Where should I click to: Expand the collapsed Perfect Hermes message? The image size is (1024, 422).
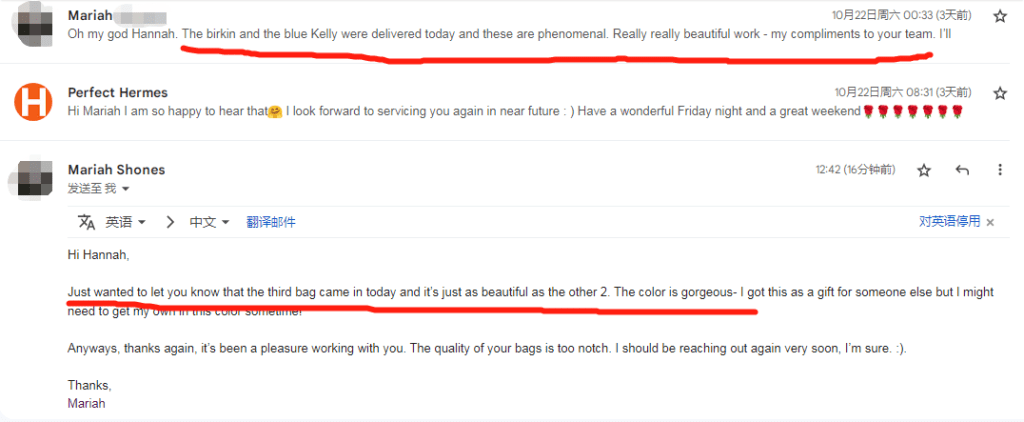point(500,110)
